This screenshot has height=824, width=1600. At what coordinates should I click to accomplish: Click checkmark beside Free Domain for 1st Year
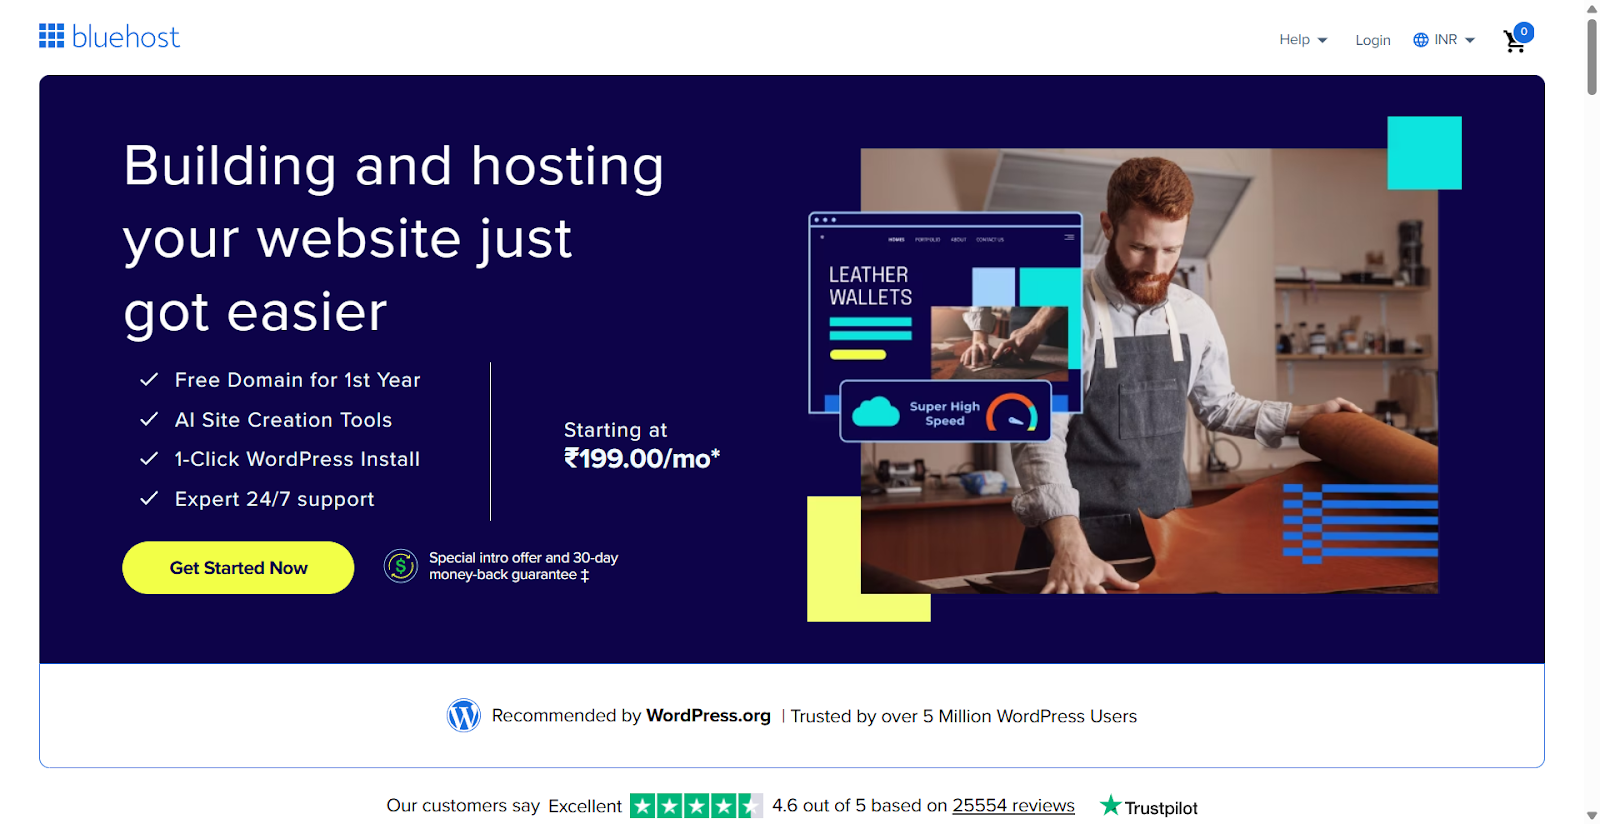(x=149, y=380)
